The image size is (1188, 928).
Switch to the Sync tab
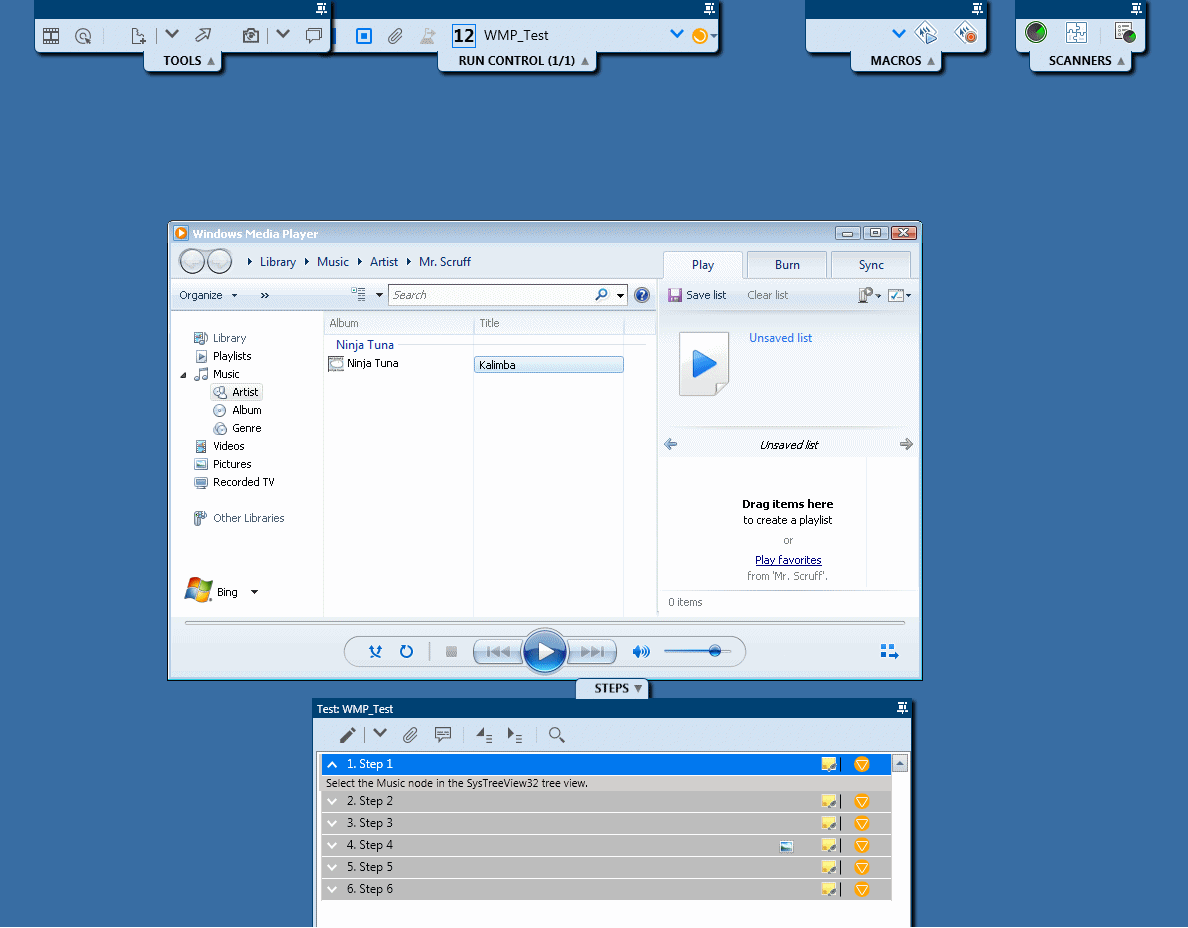(x=871, y=265)
